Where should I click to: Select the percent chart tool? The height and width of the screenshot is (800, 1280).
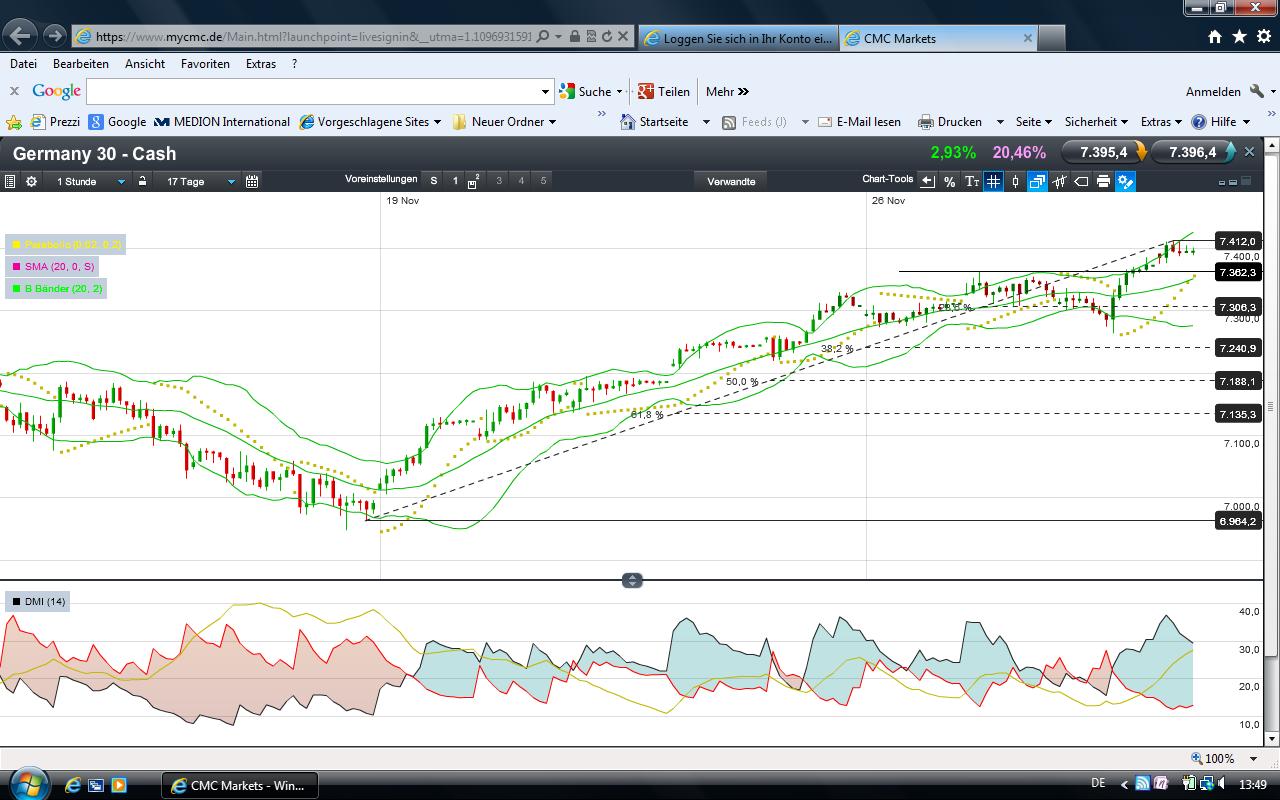(950, 181)
